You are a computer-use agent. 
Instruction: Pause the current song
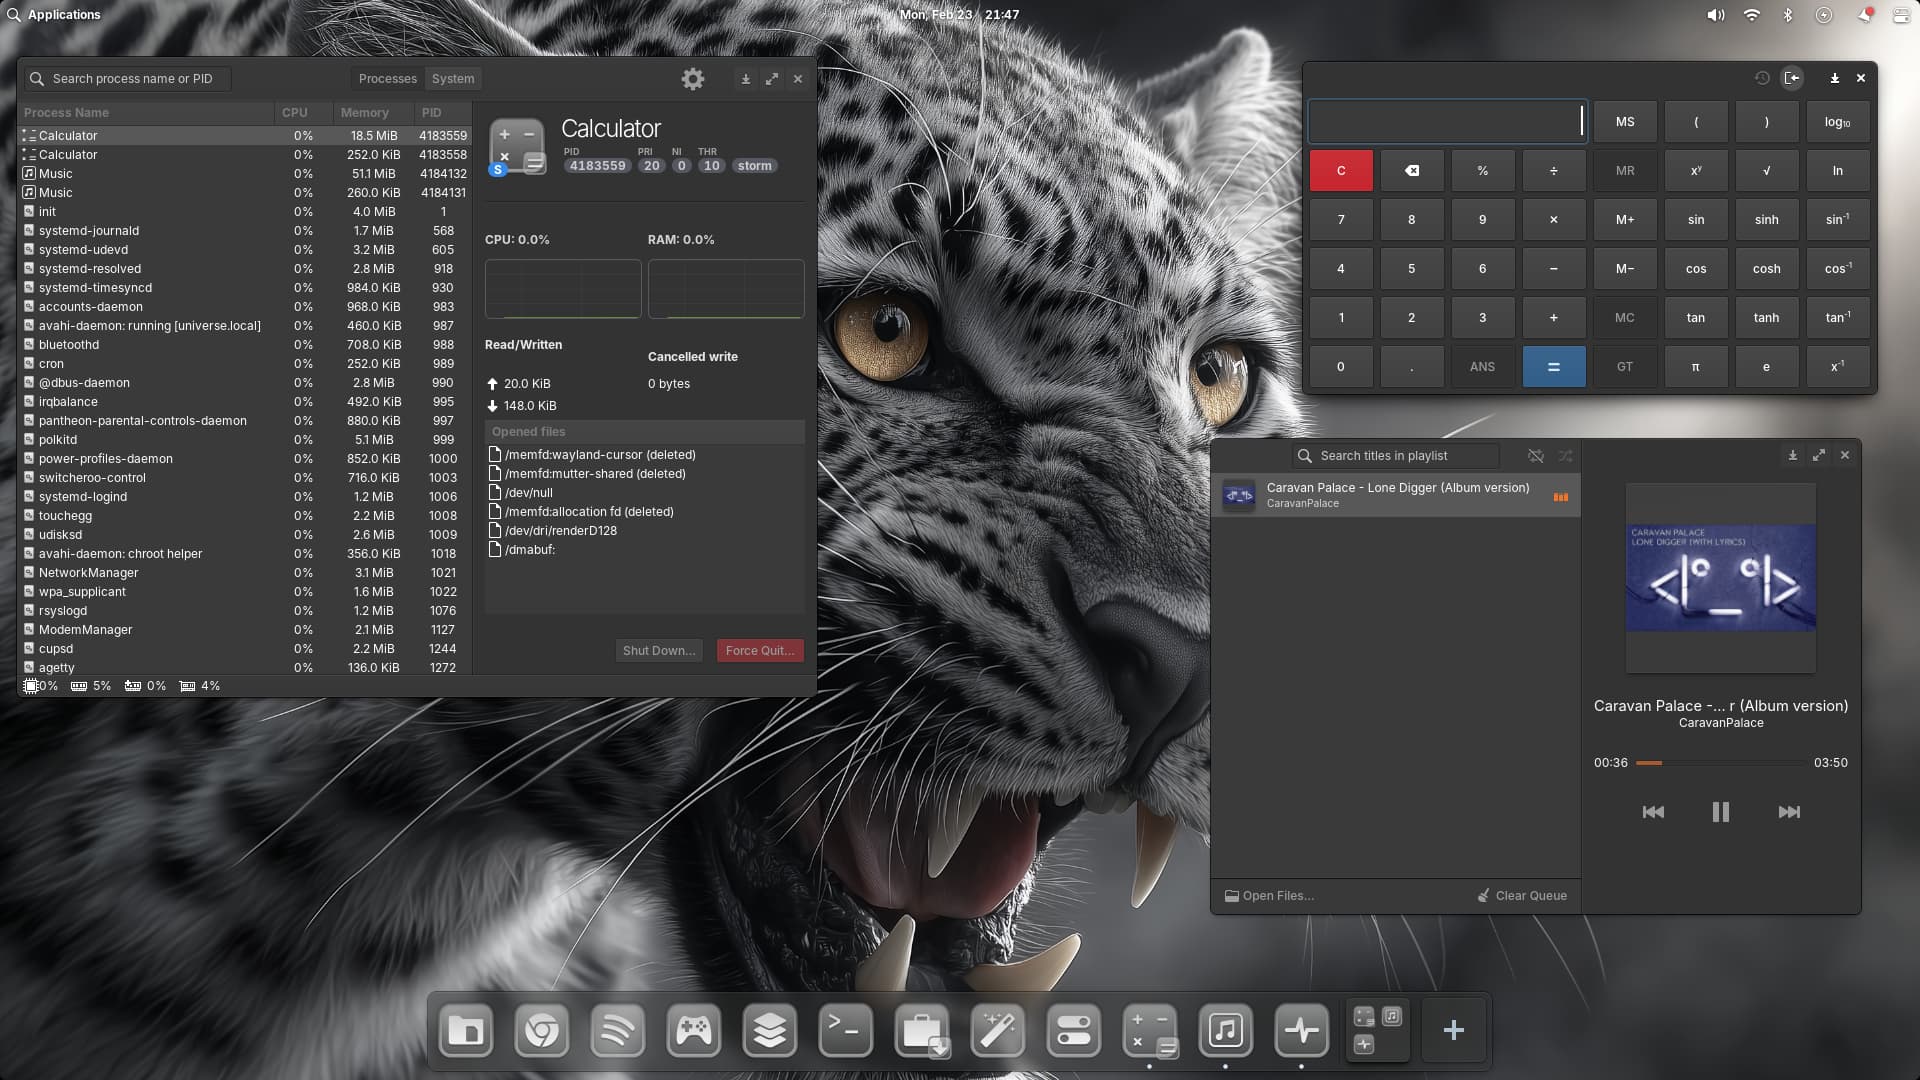[1720, 812]
